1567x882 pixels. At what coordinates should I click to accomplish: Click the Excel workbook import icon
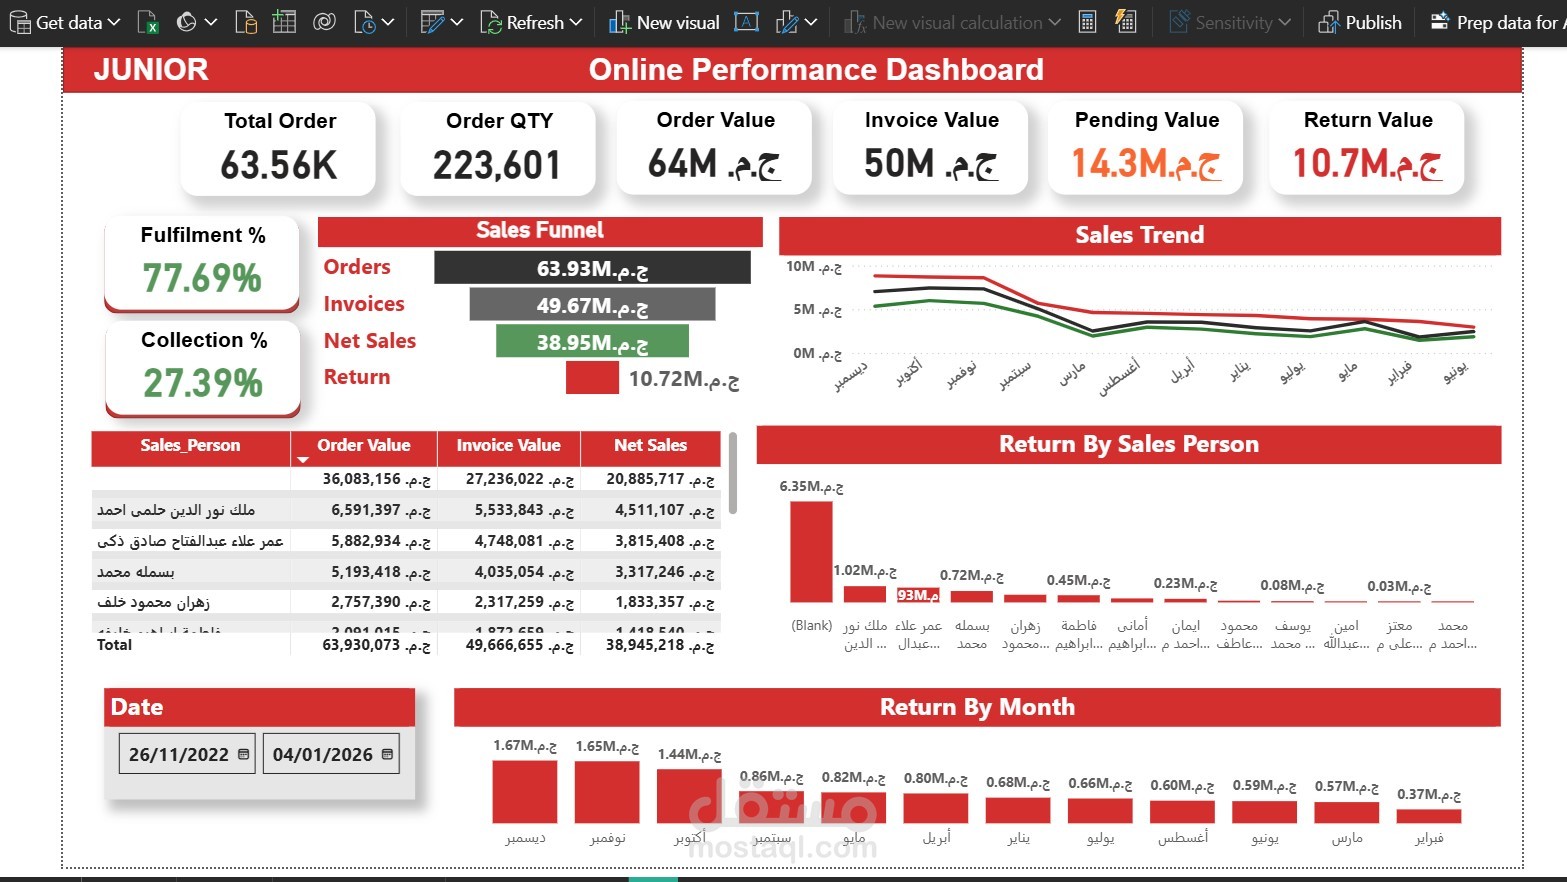[147, 22]
